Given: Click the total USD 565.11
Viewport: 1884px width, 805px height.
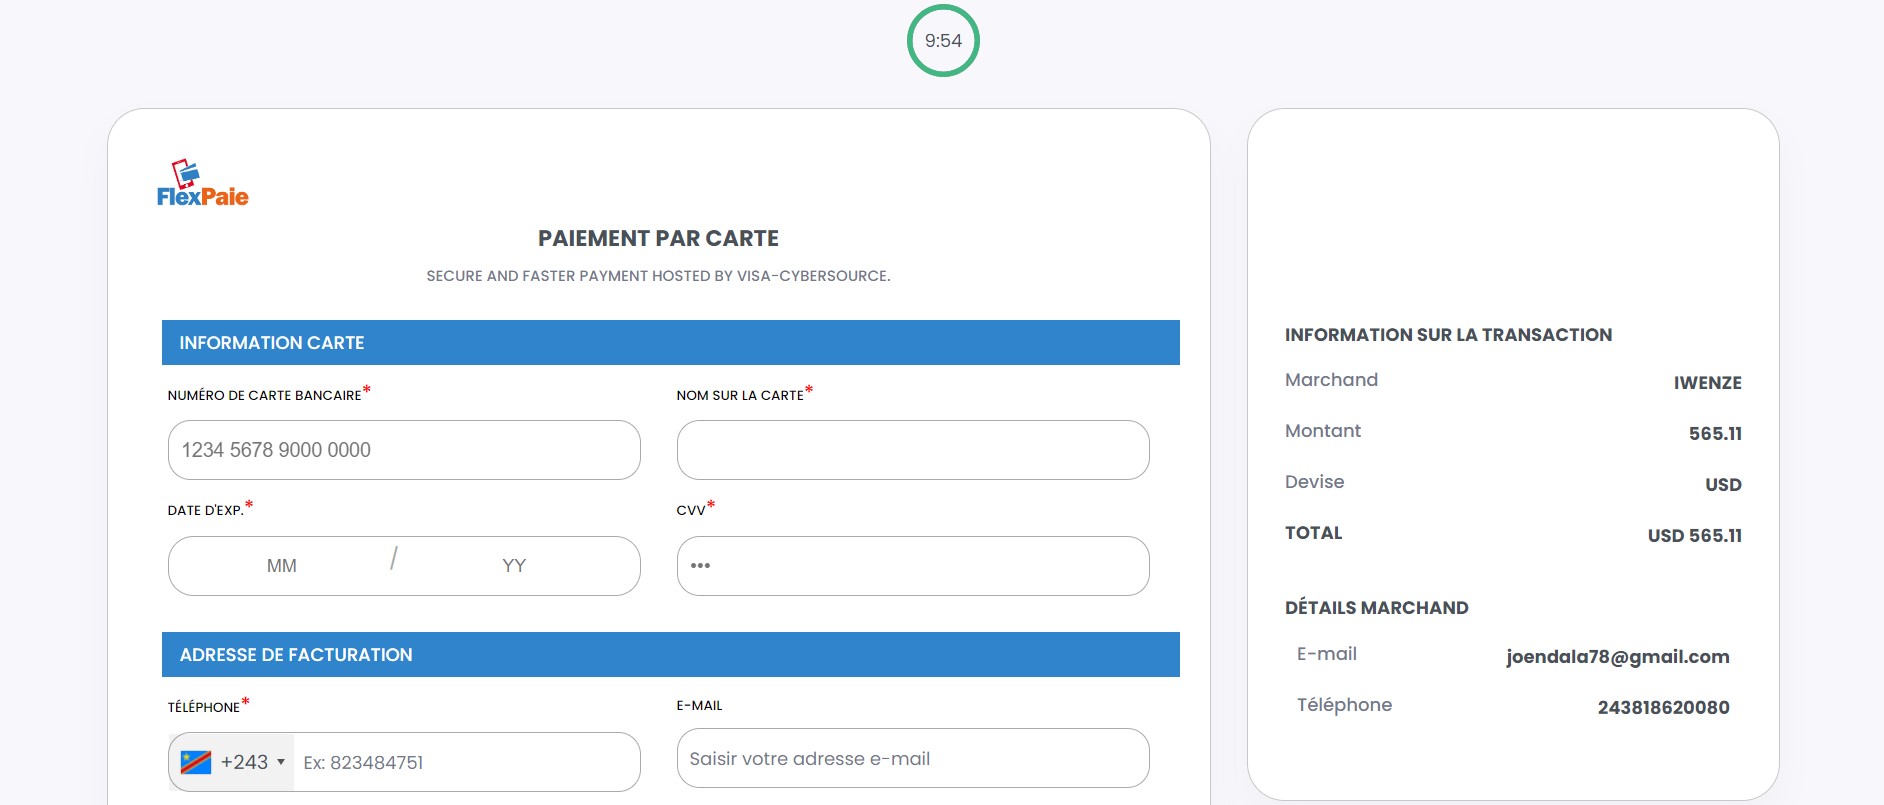Looking at the screenshot, I should 1694,536.
